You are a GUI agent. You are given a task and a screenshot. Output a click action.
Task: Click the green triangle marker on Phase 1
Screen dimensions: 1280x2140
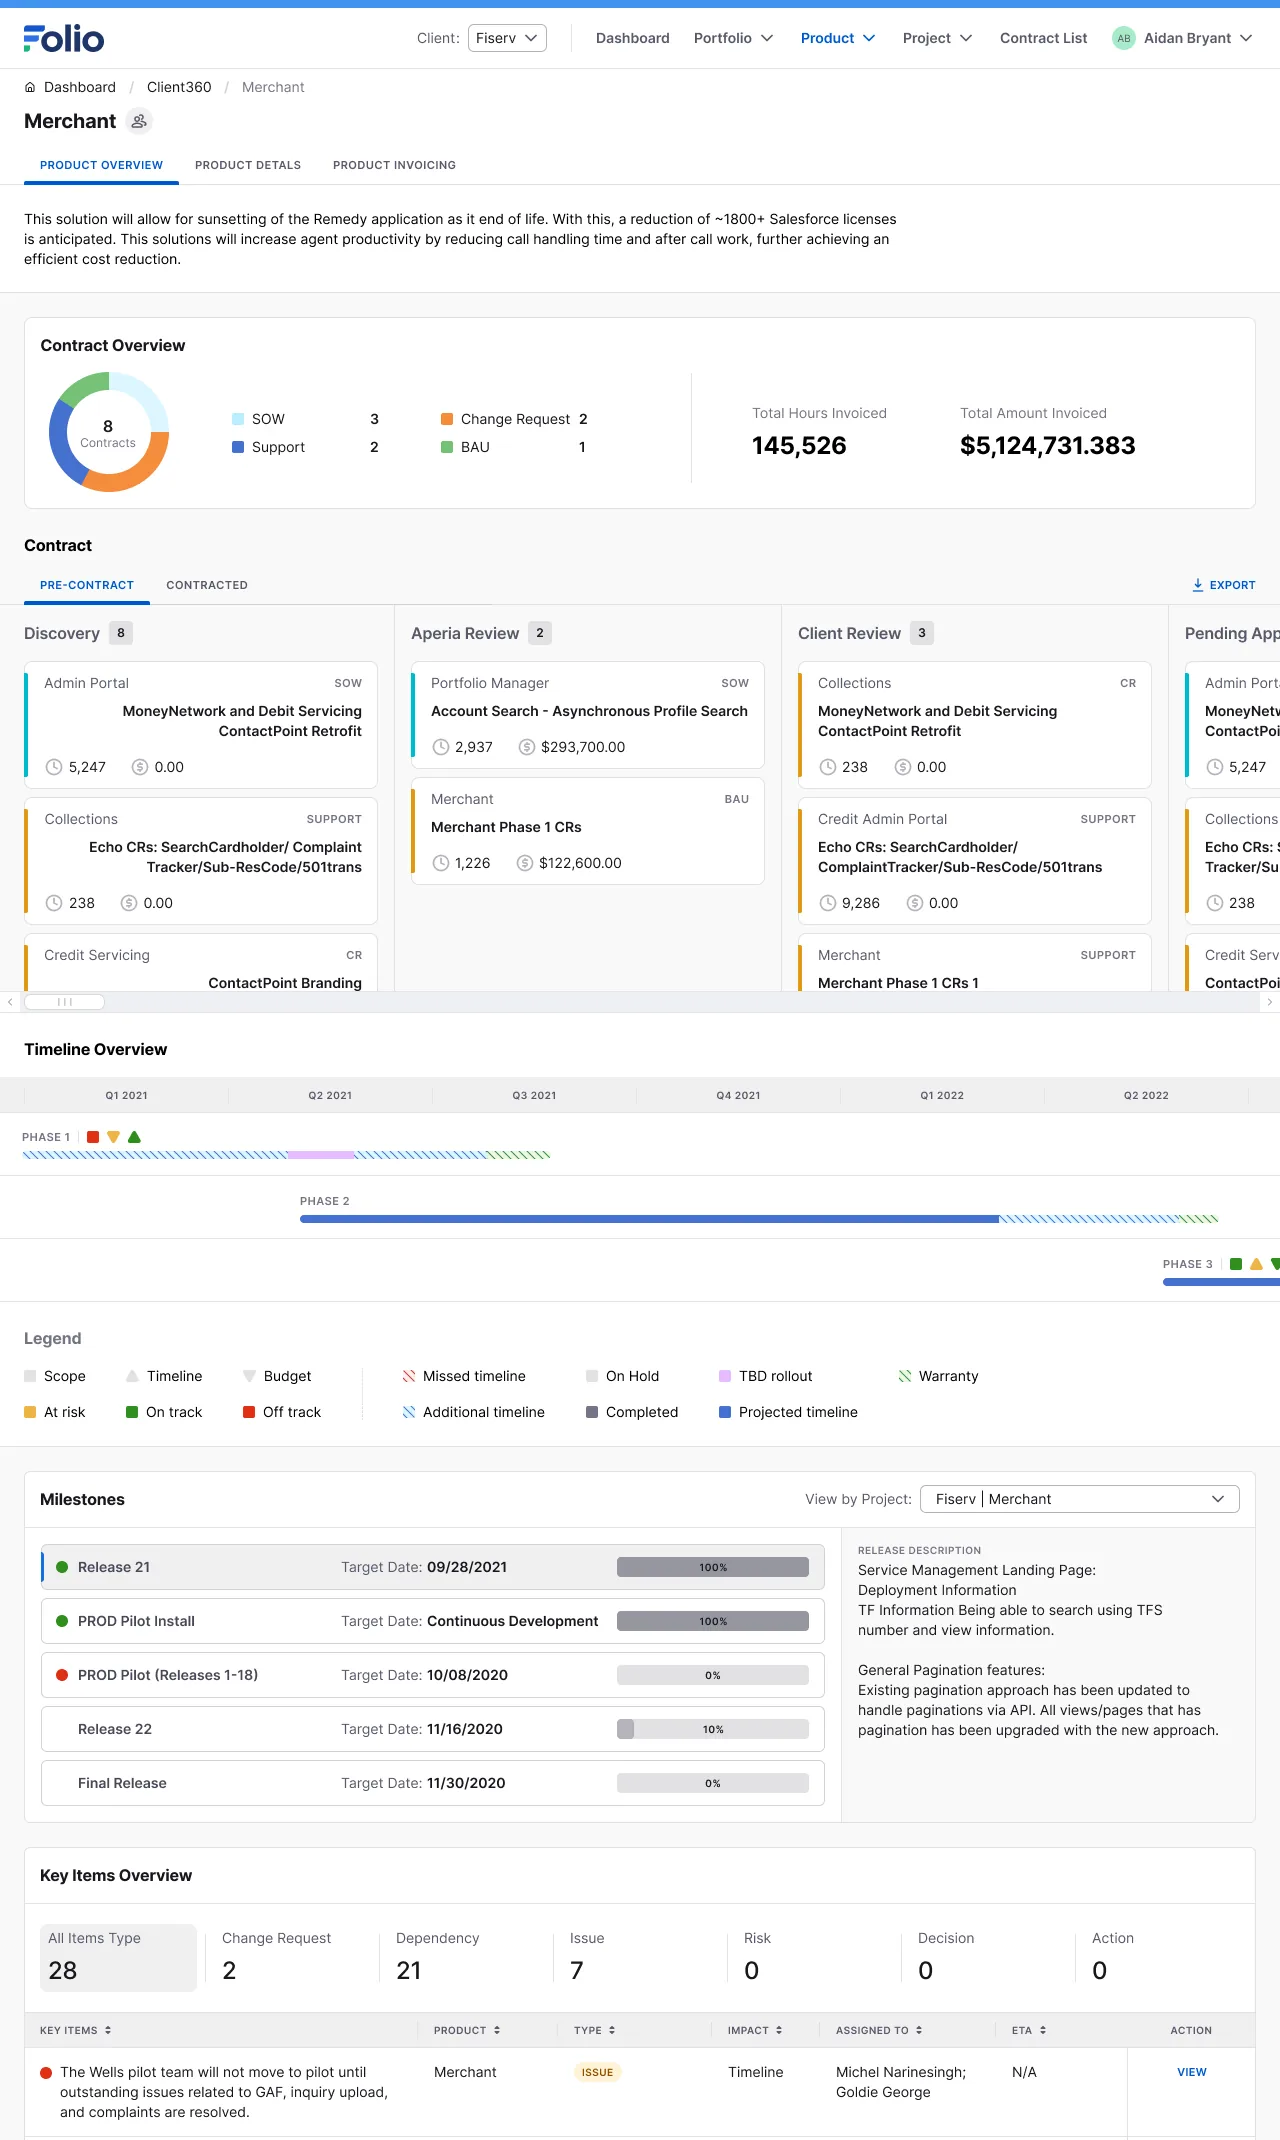coord(135,1137)
